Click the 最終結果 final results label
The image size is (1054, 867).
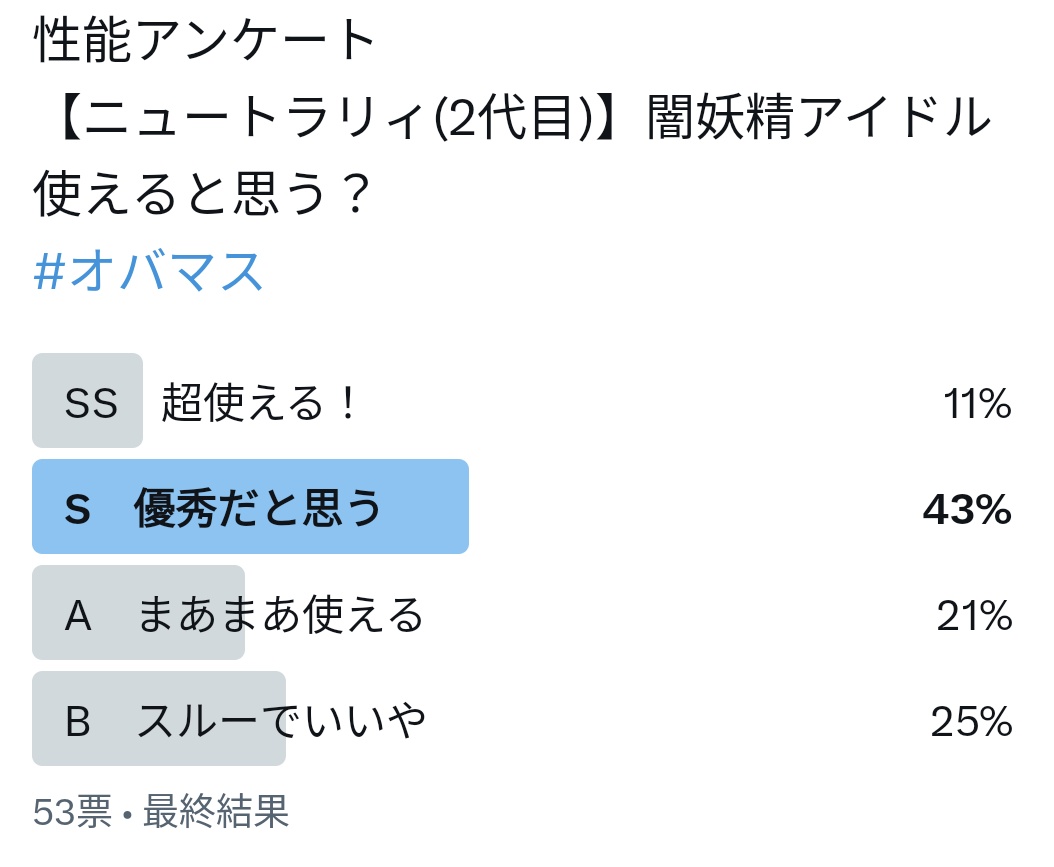coord(216,811)
